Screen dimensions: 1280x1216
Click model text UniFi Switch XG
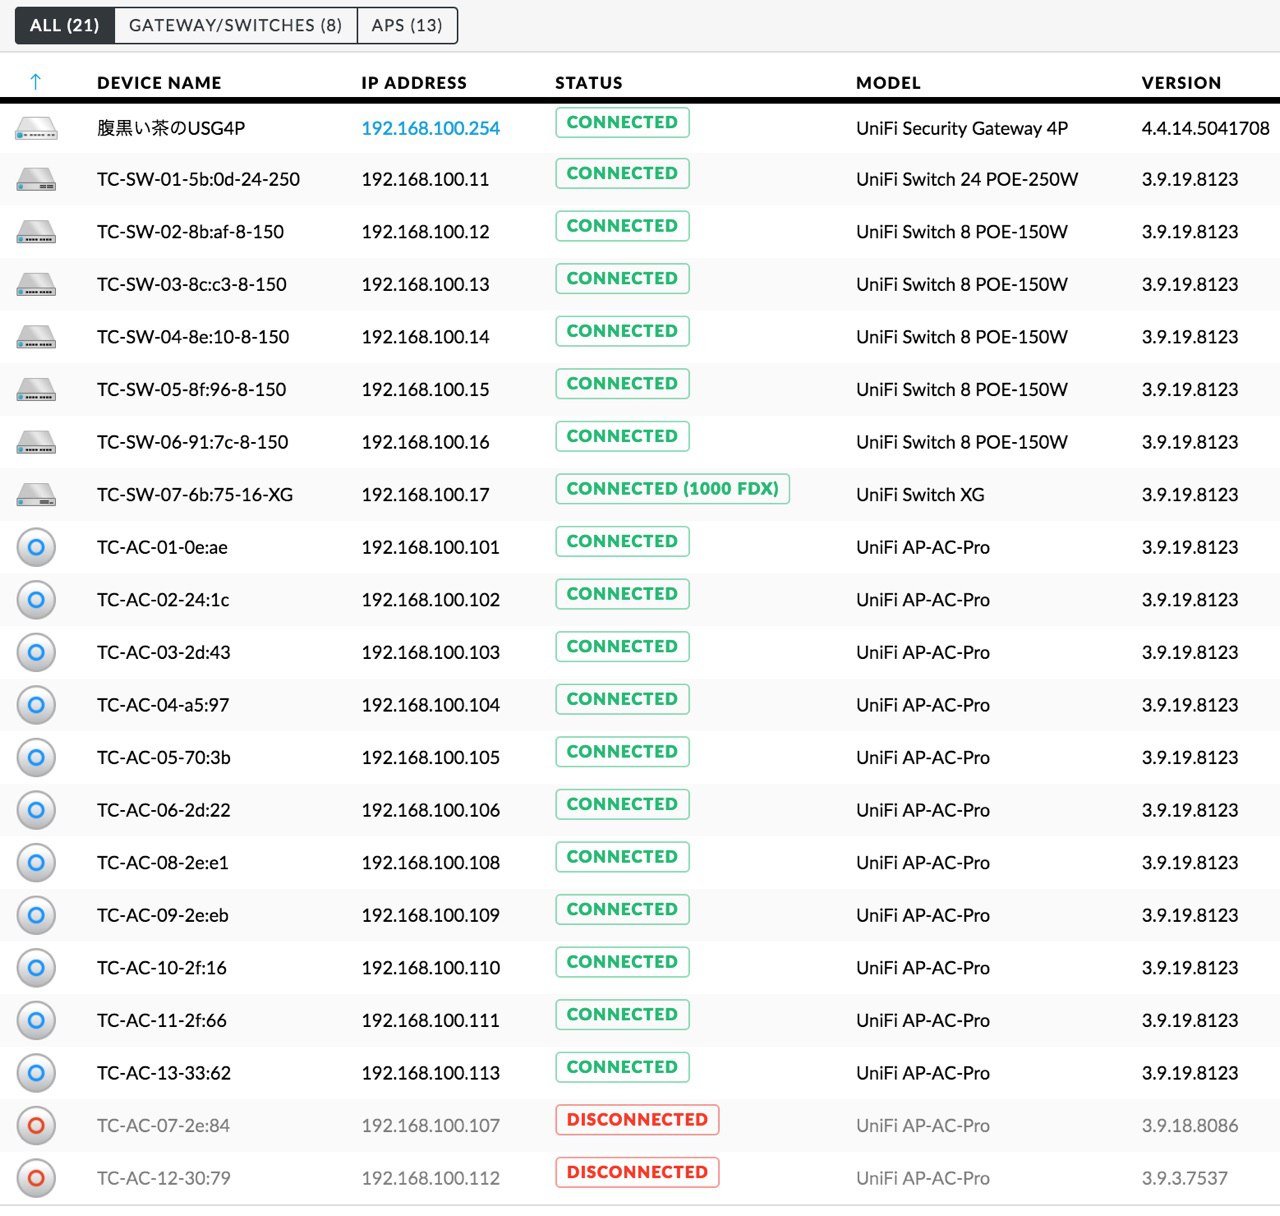tap(920, 494)
